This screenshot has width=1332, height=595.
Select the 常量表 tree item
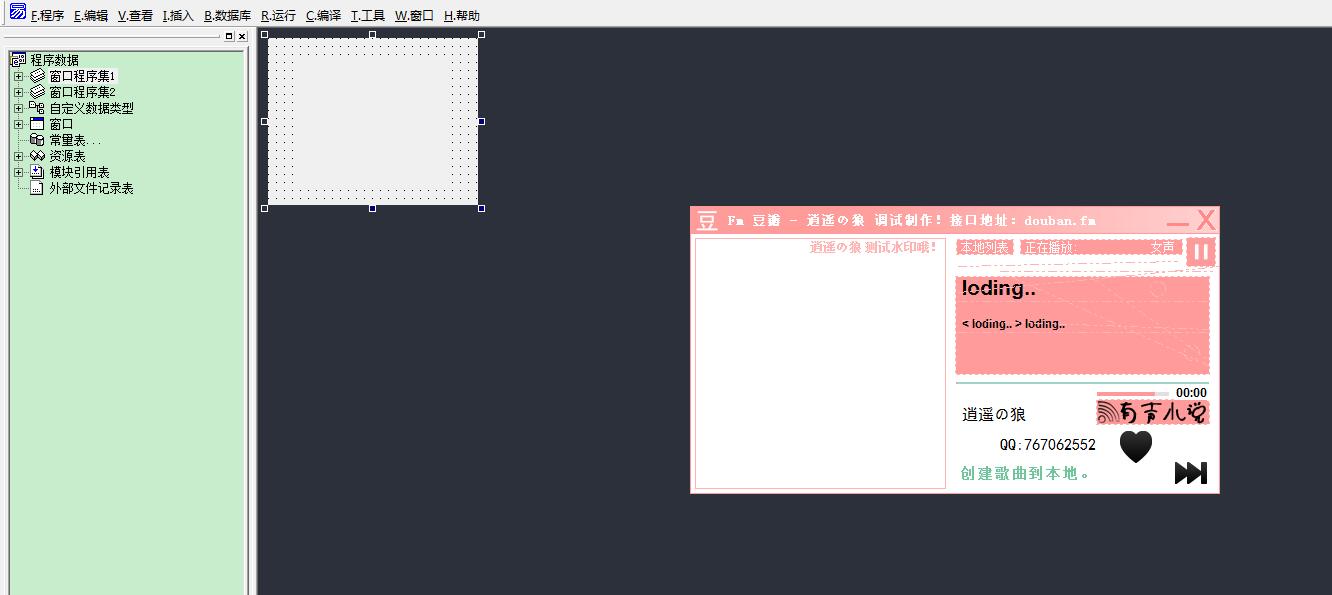(75, 140)
